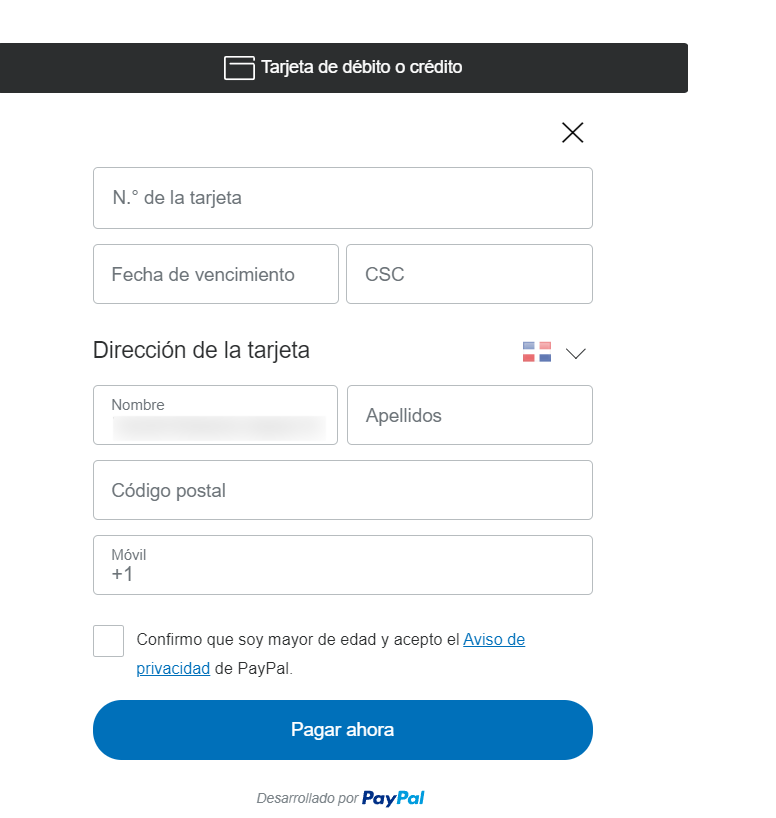Click the age confirmation statement text

point(331,654)
